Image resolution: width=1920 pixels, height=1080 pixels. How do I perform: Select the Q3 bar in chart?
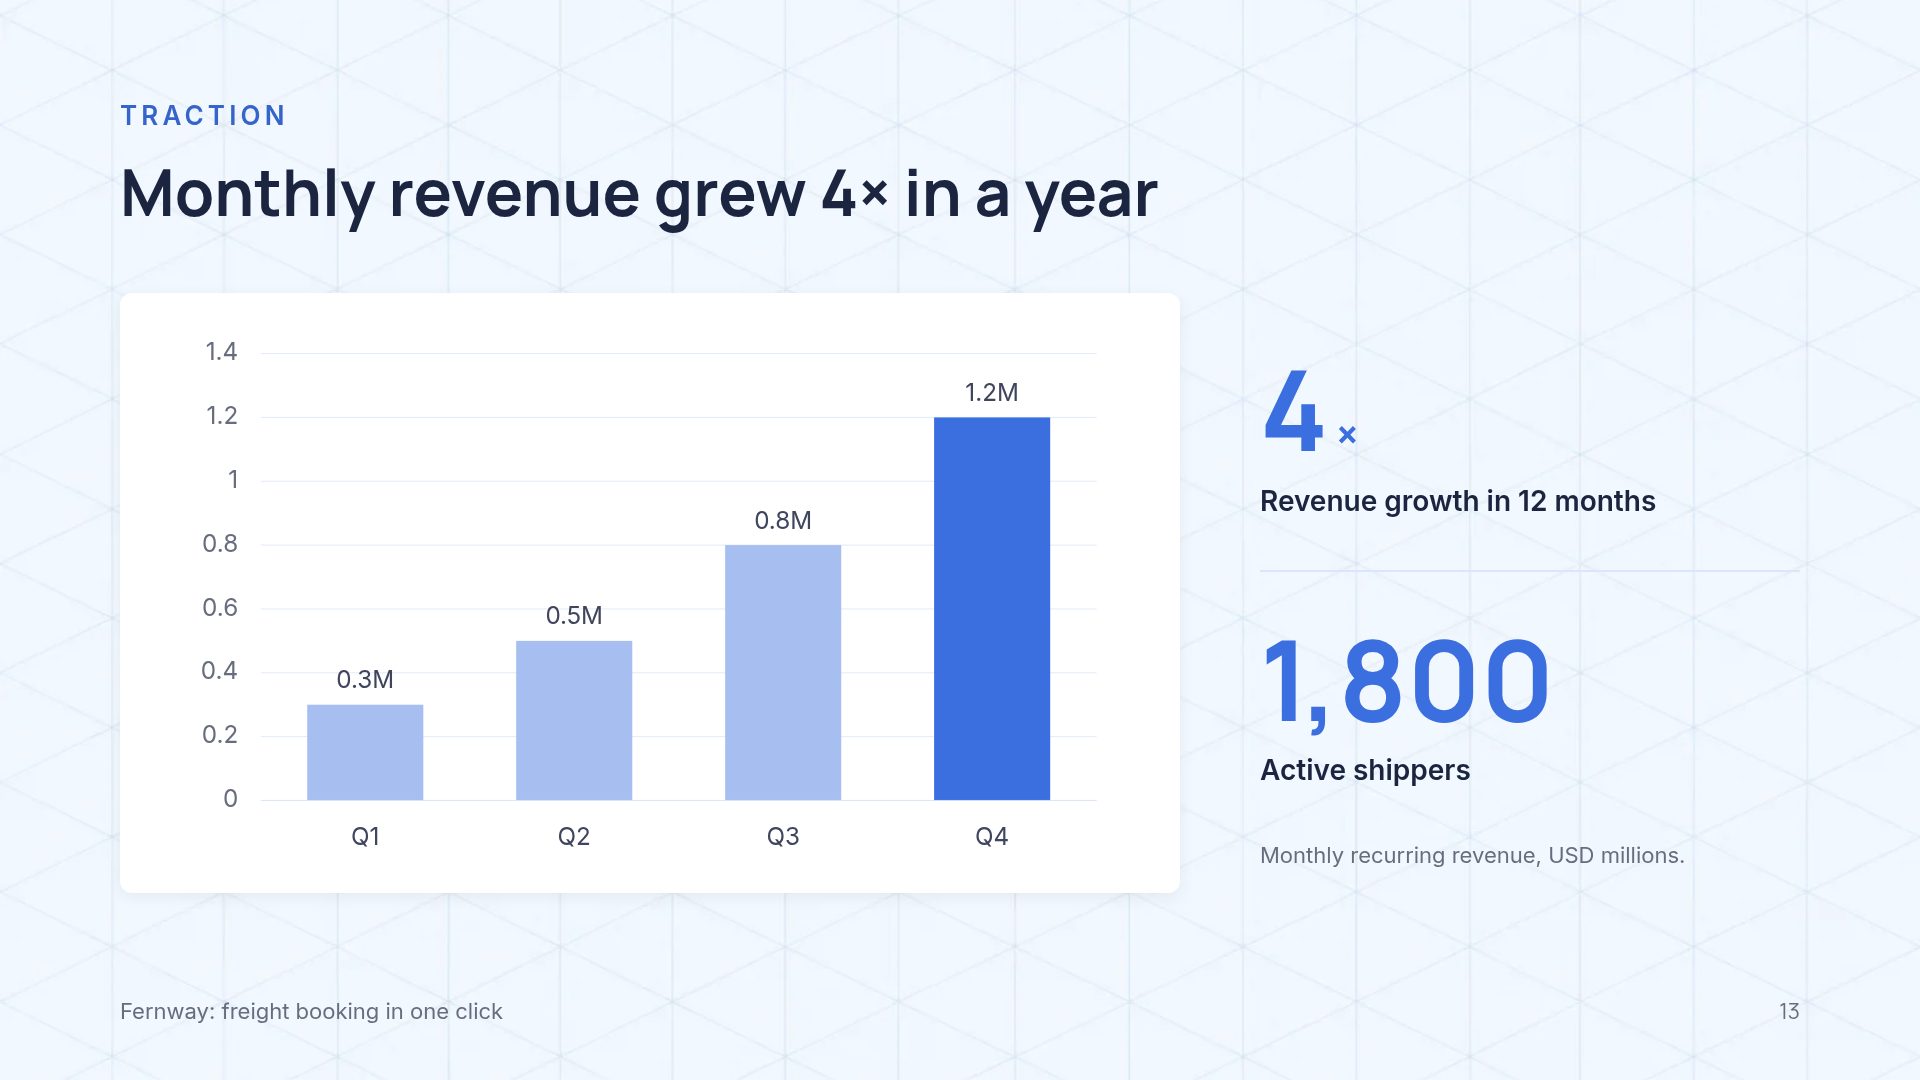click(x=783, y=672)
